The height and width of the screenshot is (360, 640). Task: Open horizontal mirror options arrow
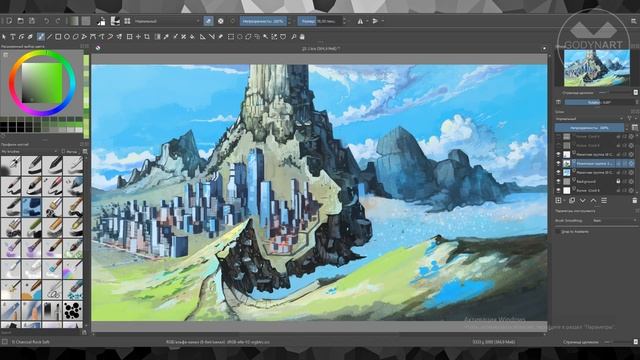pyautogui.click(x=367, y=21)
